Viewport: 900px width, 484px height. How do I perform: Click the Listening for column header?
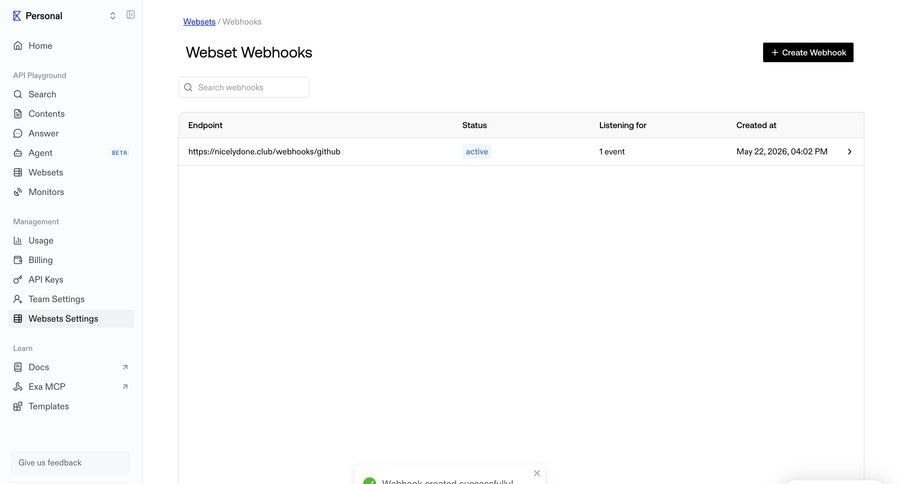(622, 125)
